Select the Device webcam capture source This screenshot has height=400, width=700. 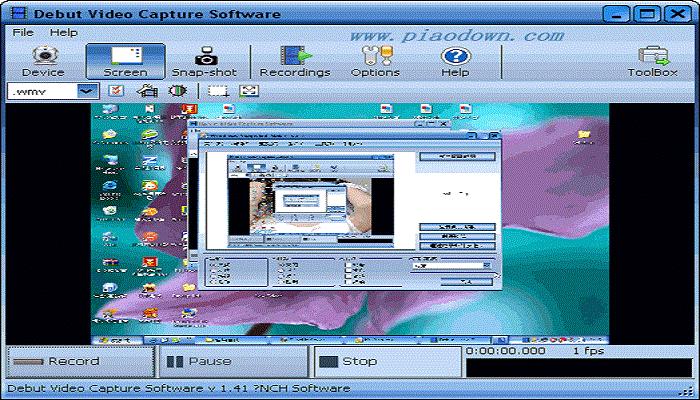click(x=43, y=62)
